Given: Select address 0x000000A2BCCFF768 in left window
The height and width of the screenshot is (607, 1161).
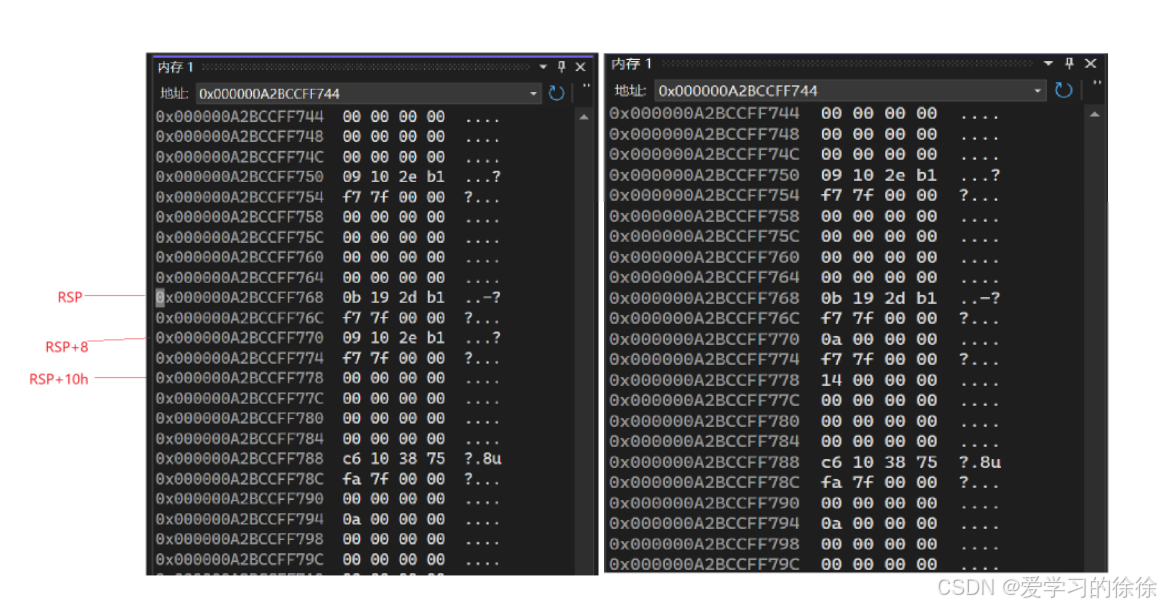Looking at the screenshot, I should click(239, 298).
